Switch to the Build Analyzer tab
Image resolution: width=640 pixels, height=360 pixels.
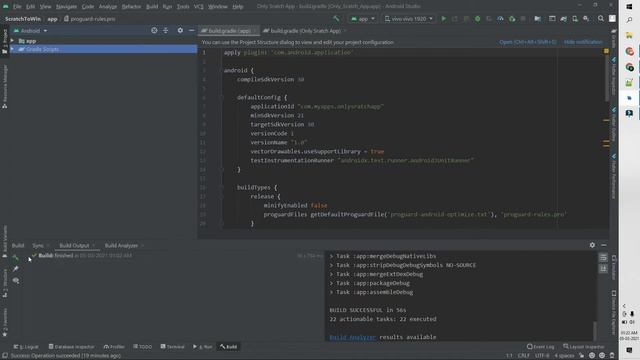click(121, 245)
